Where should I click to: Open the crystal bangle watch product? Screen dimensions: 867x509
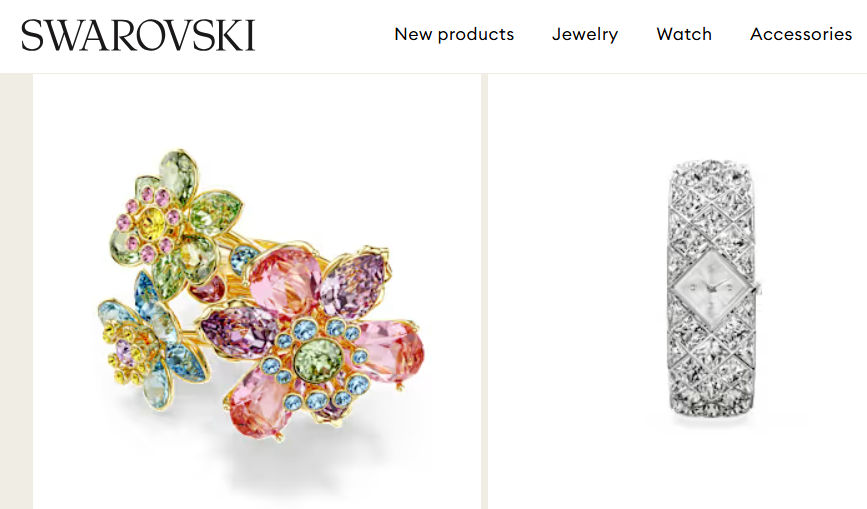pyautogui.click(x=677, y=291)
